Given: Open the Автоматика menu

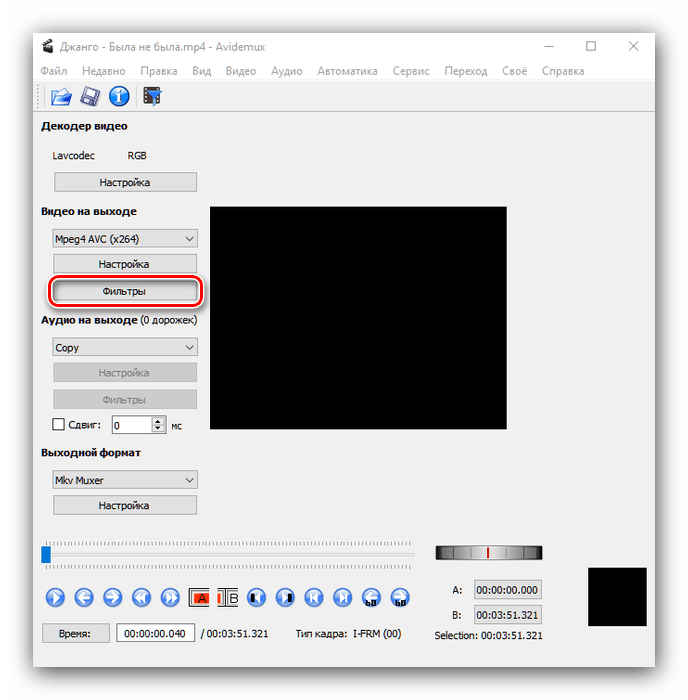Looking at the screenshot, I should tap(347, 71).
